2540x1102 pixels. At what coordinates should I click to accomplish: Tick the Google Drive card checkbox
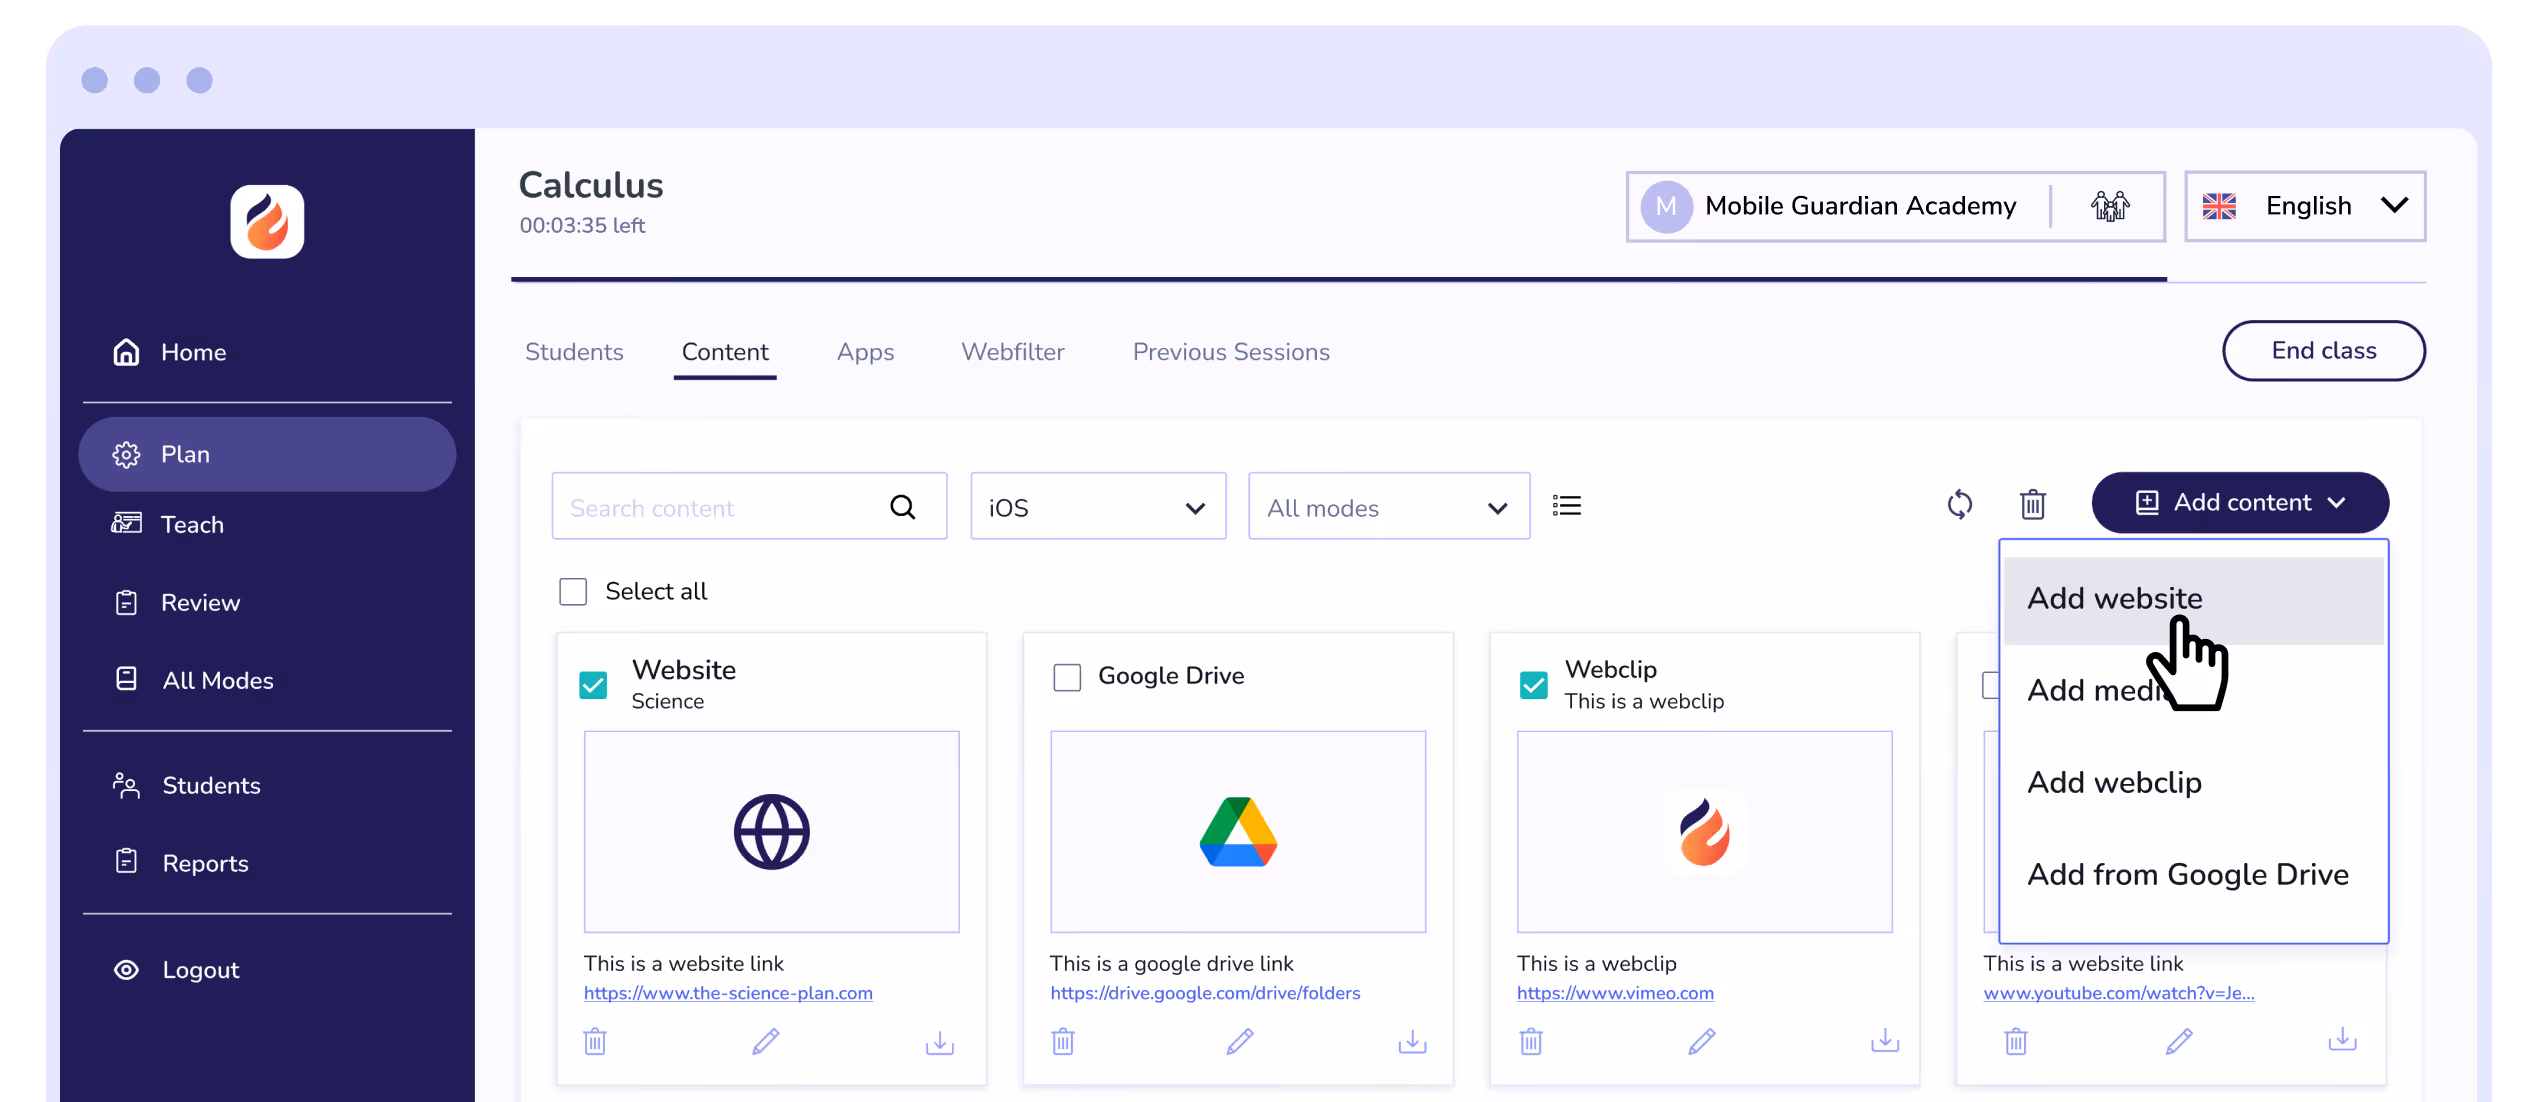[1067, 677]
